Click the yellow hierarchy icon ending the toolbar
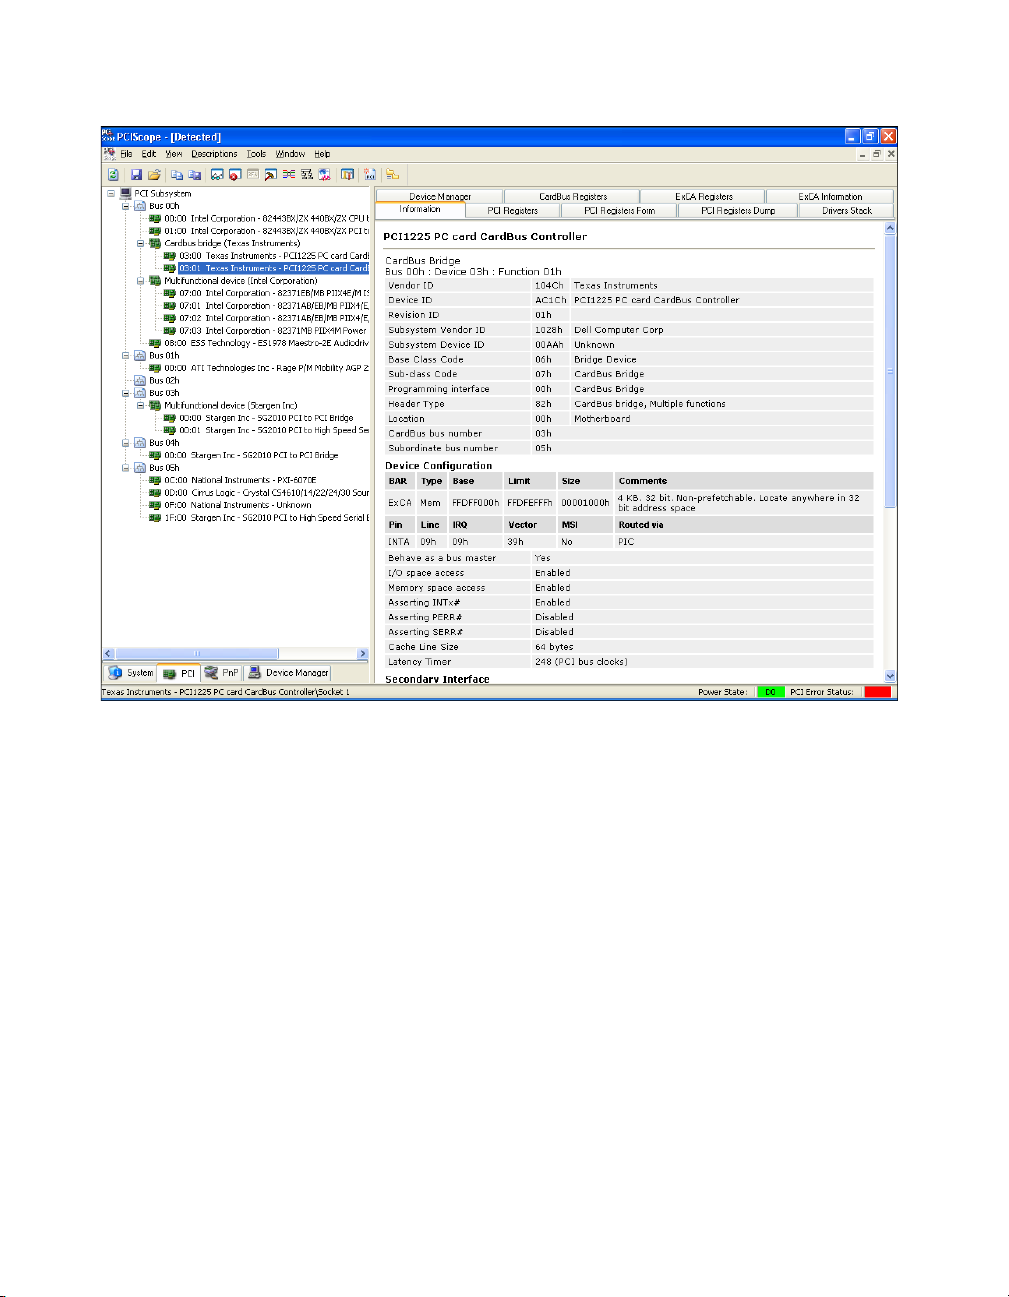 [392, 174]
